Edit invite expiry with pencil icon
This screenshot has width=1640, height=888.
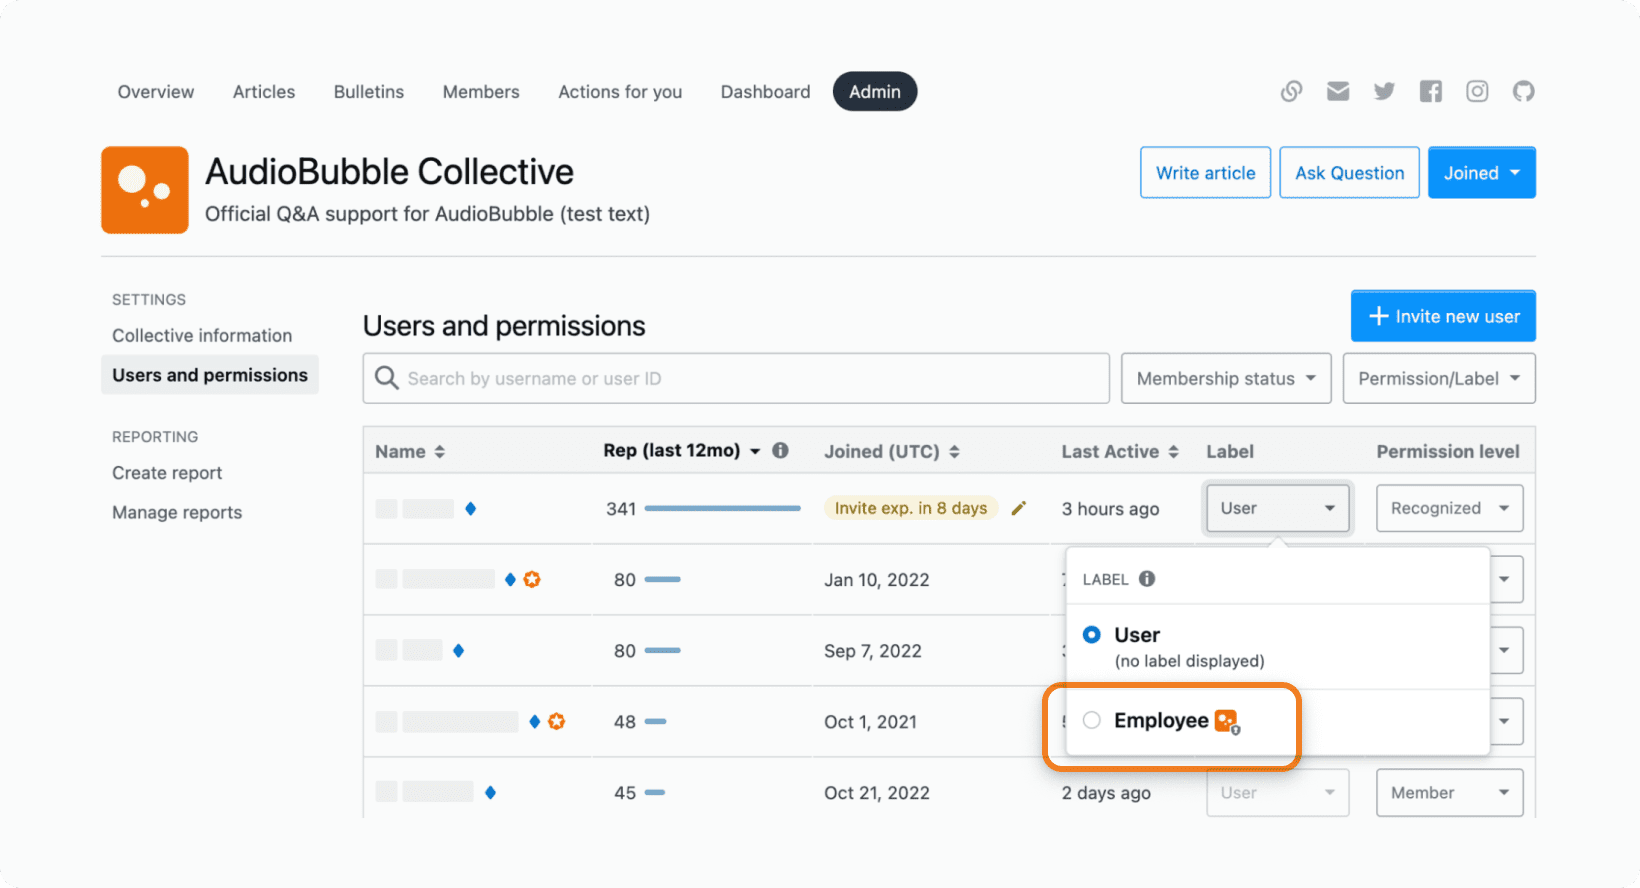point(1019,508)
